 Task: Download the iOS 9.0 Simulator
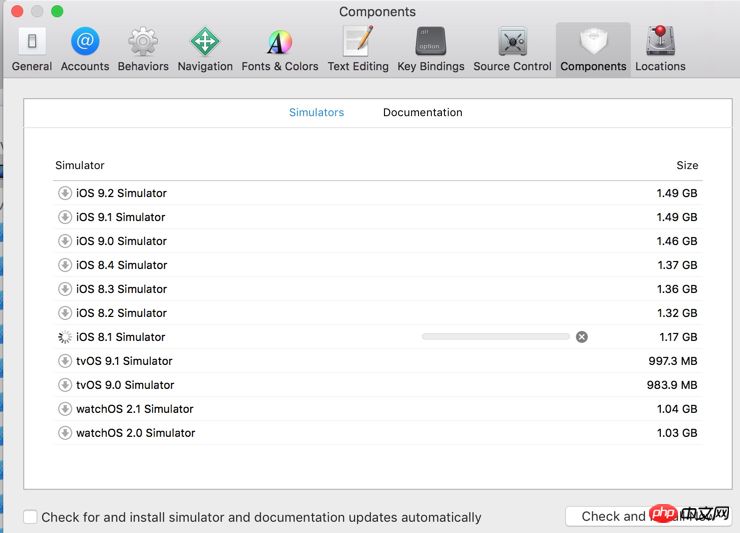tap(65, 241)
